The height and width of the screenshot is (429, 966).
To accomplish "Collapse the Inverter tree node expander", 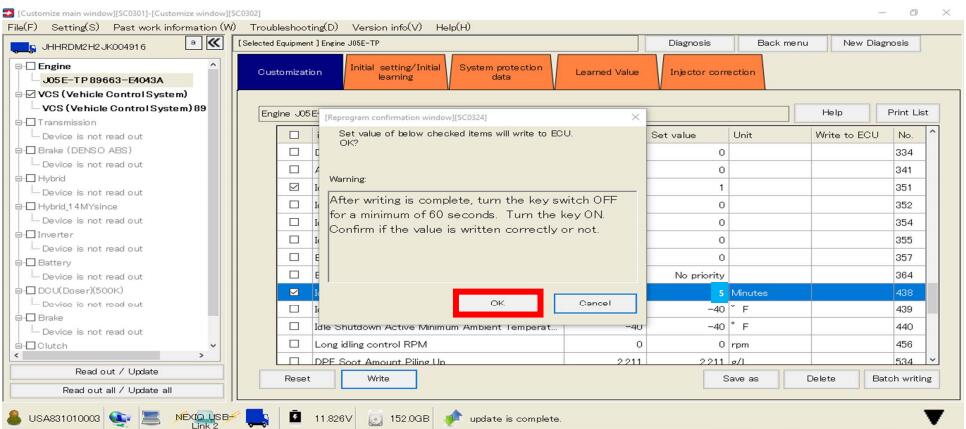I will coord(19,235).
